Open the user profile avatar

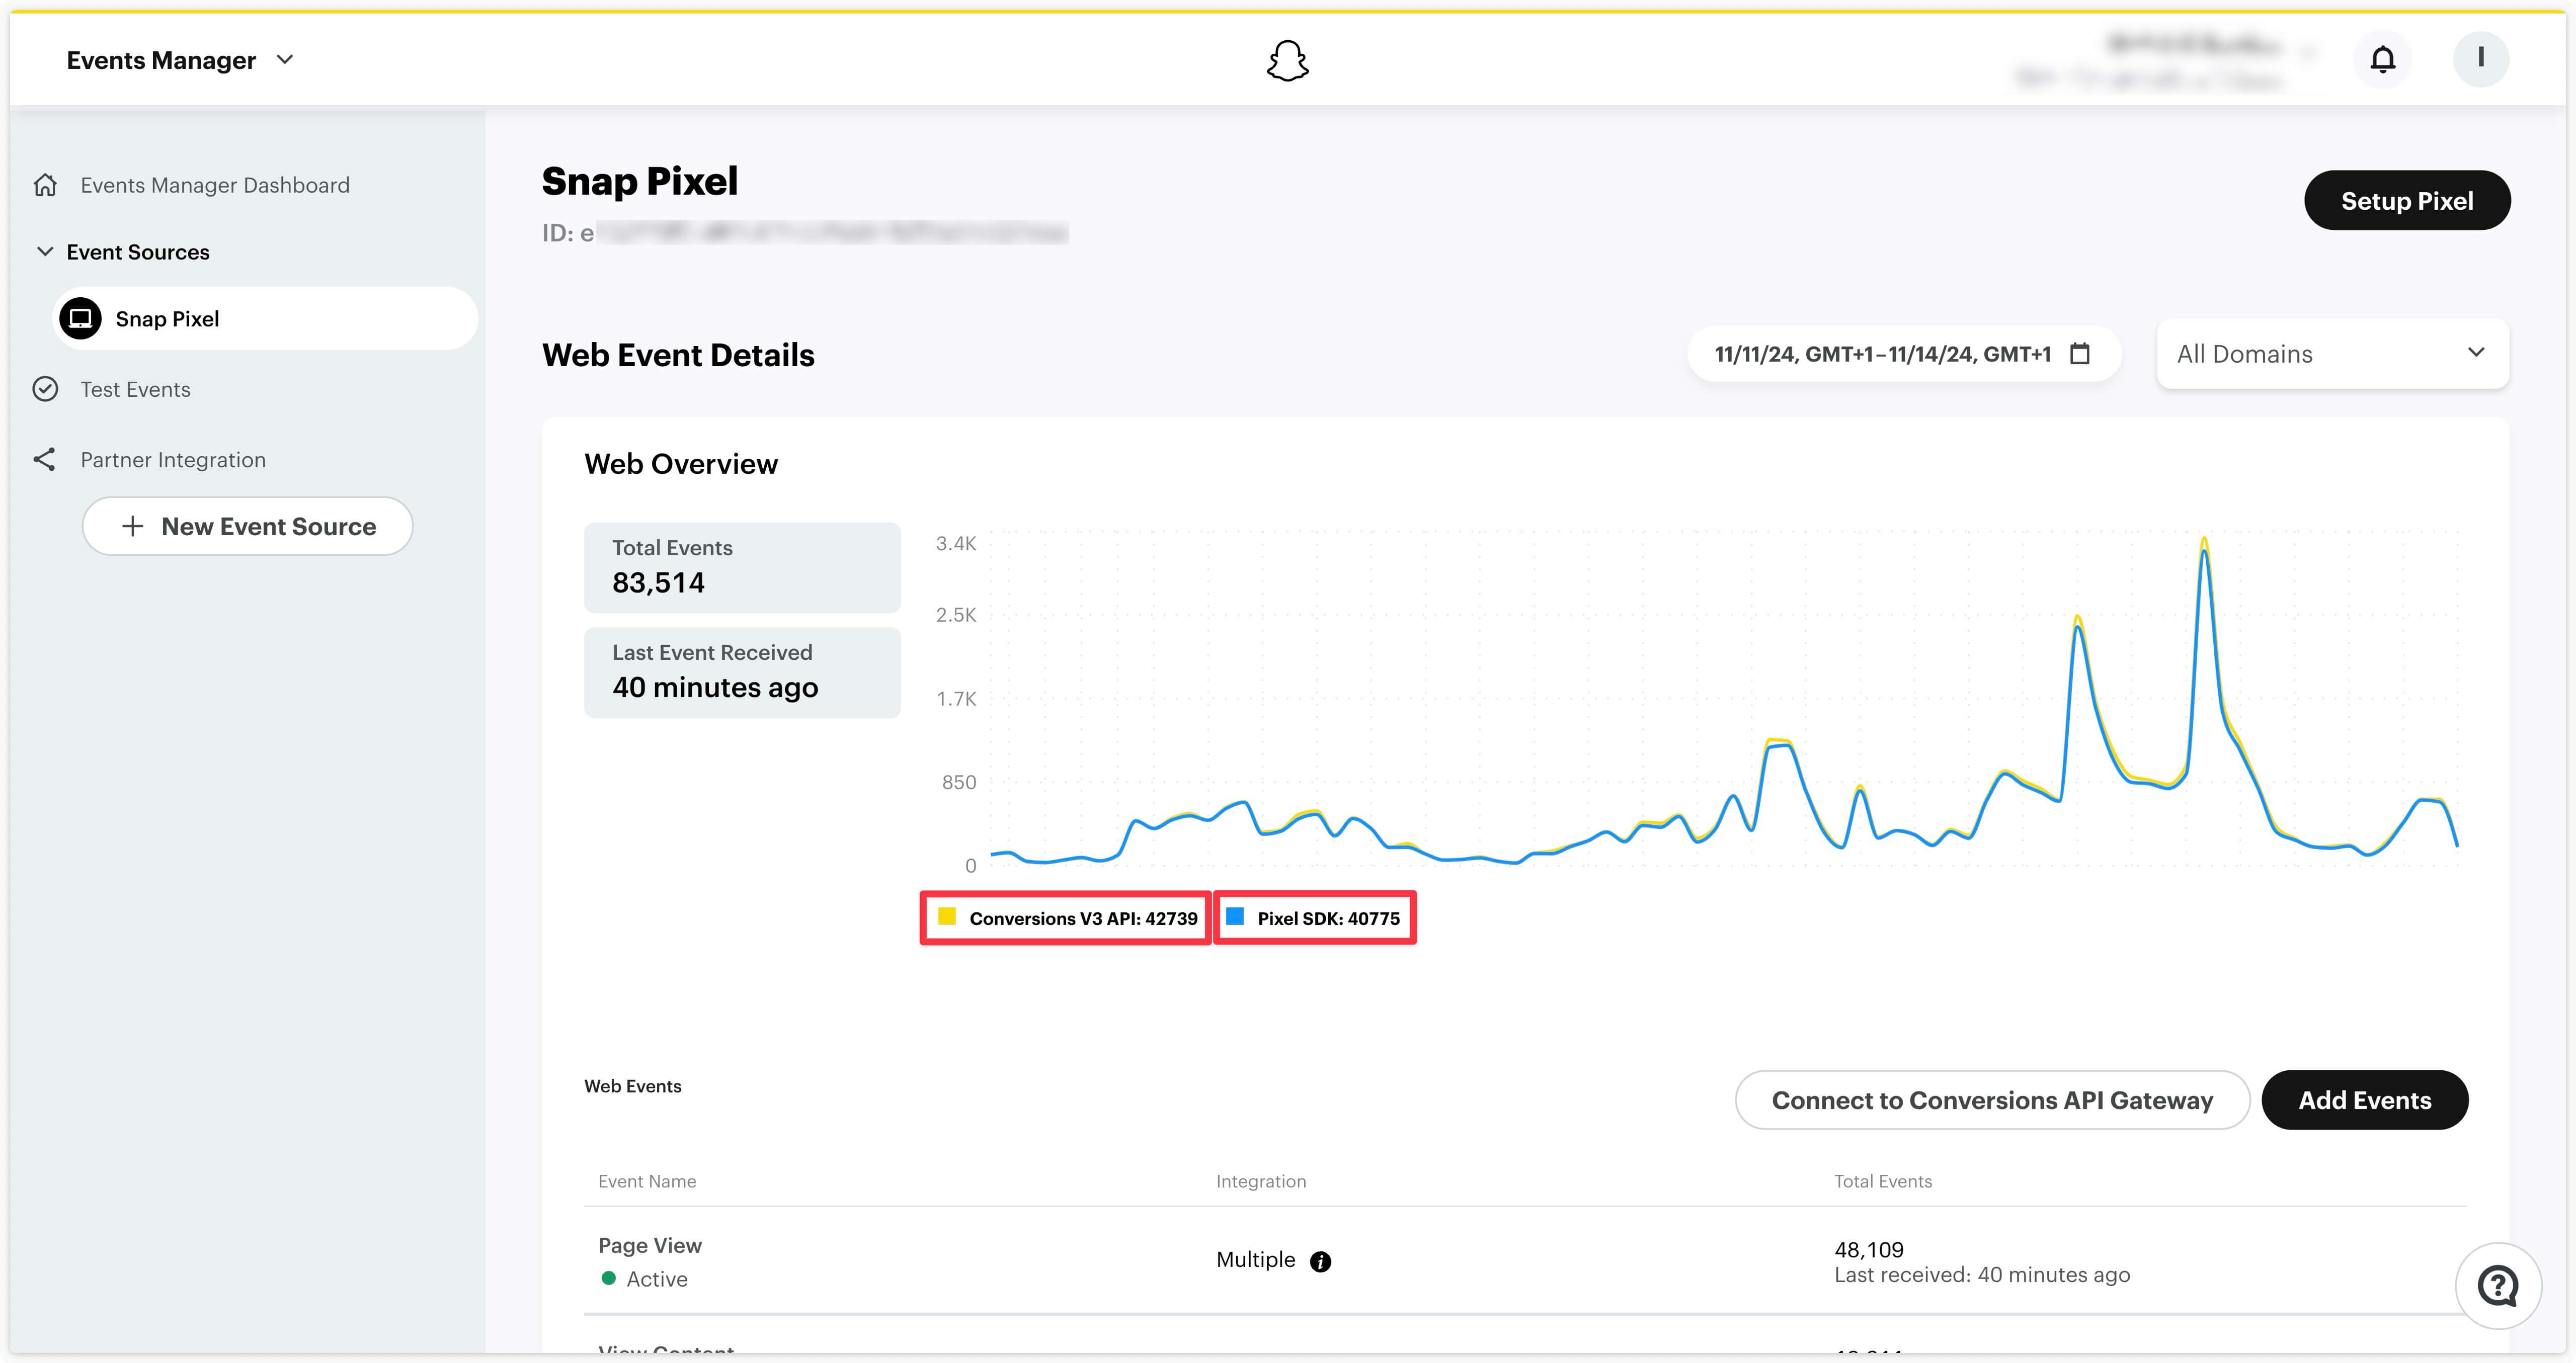[x=2480, y=59]
